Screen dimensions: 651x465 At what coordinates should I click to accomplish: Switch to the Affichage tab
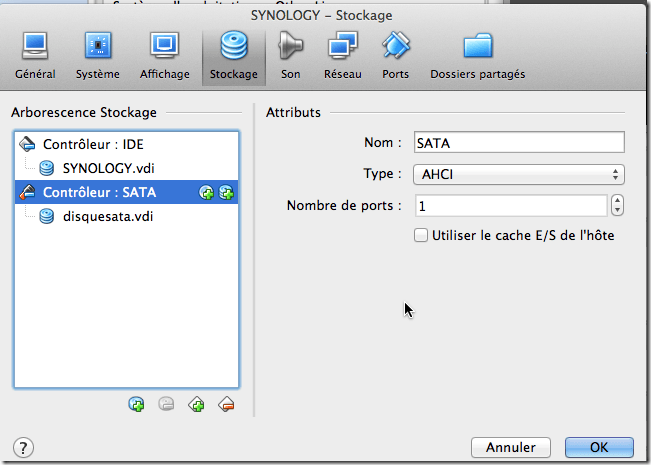pos(165,56)
